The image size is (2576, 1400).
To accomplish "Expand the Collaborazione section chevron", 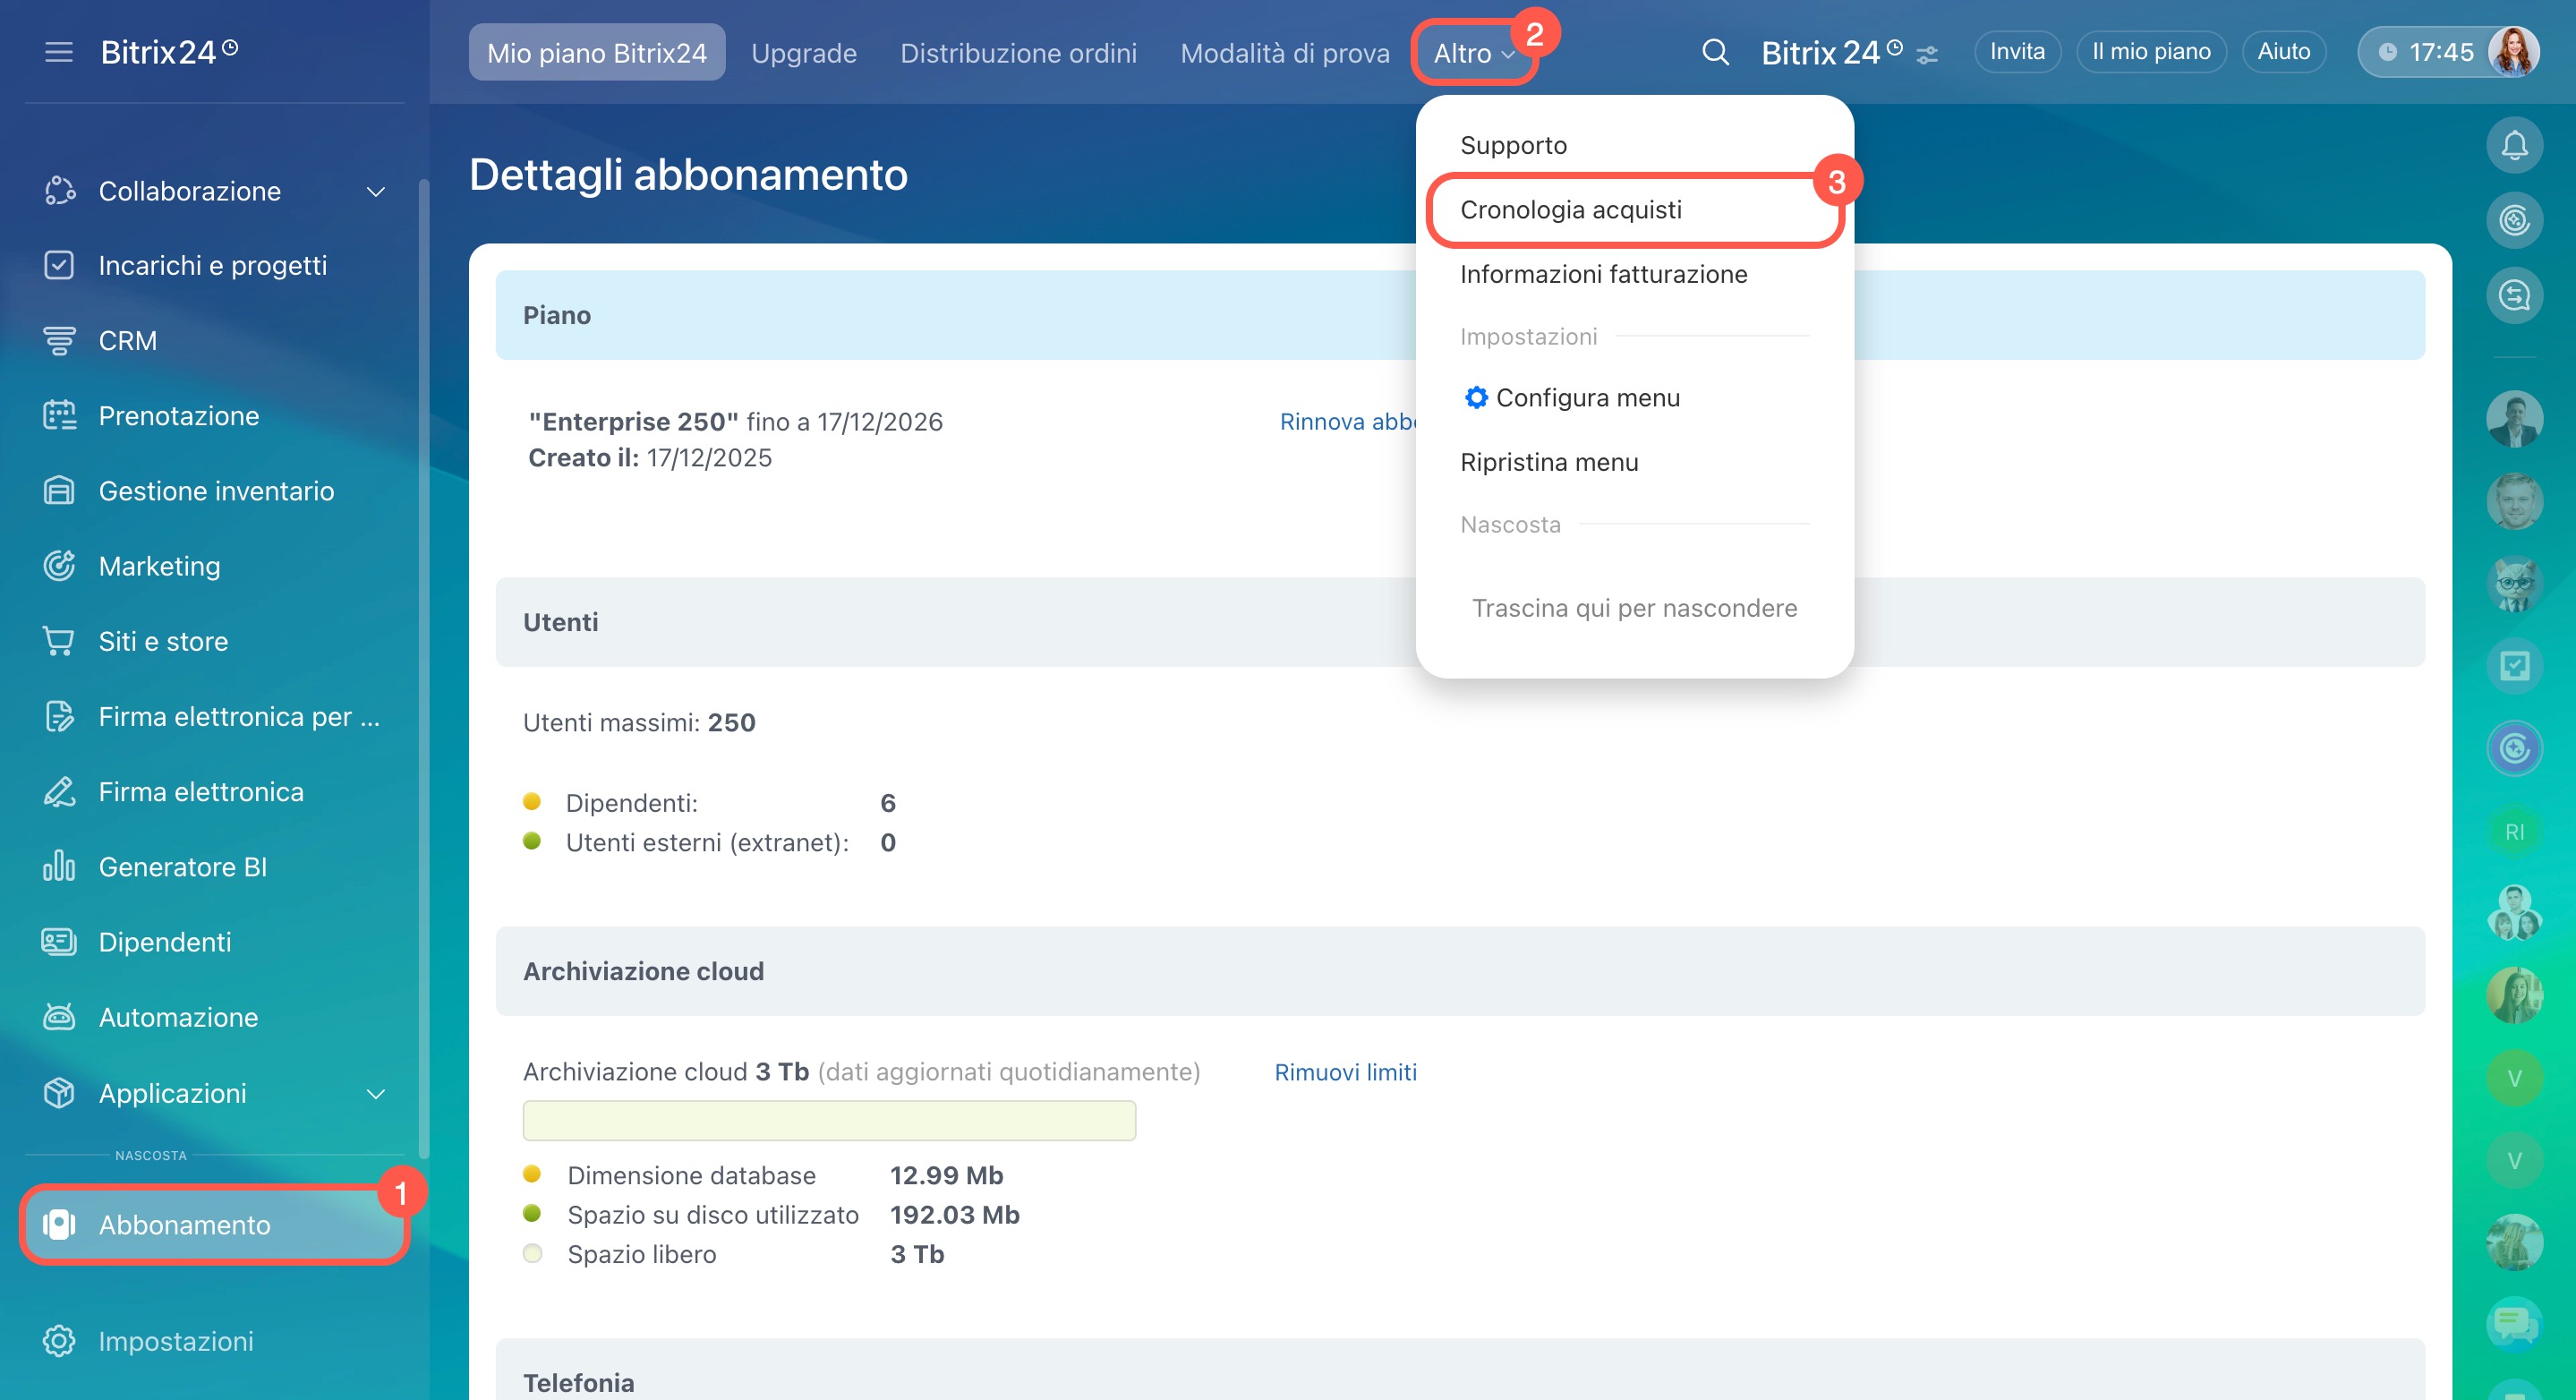I will click(376, 191).
